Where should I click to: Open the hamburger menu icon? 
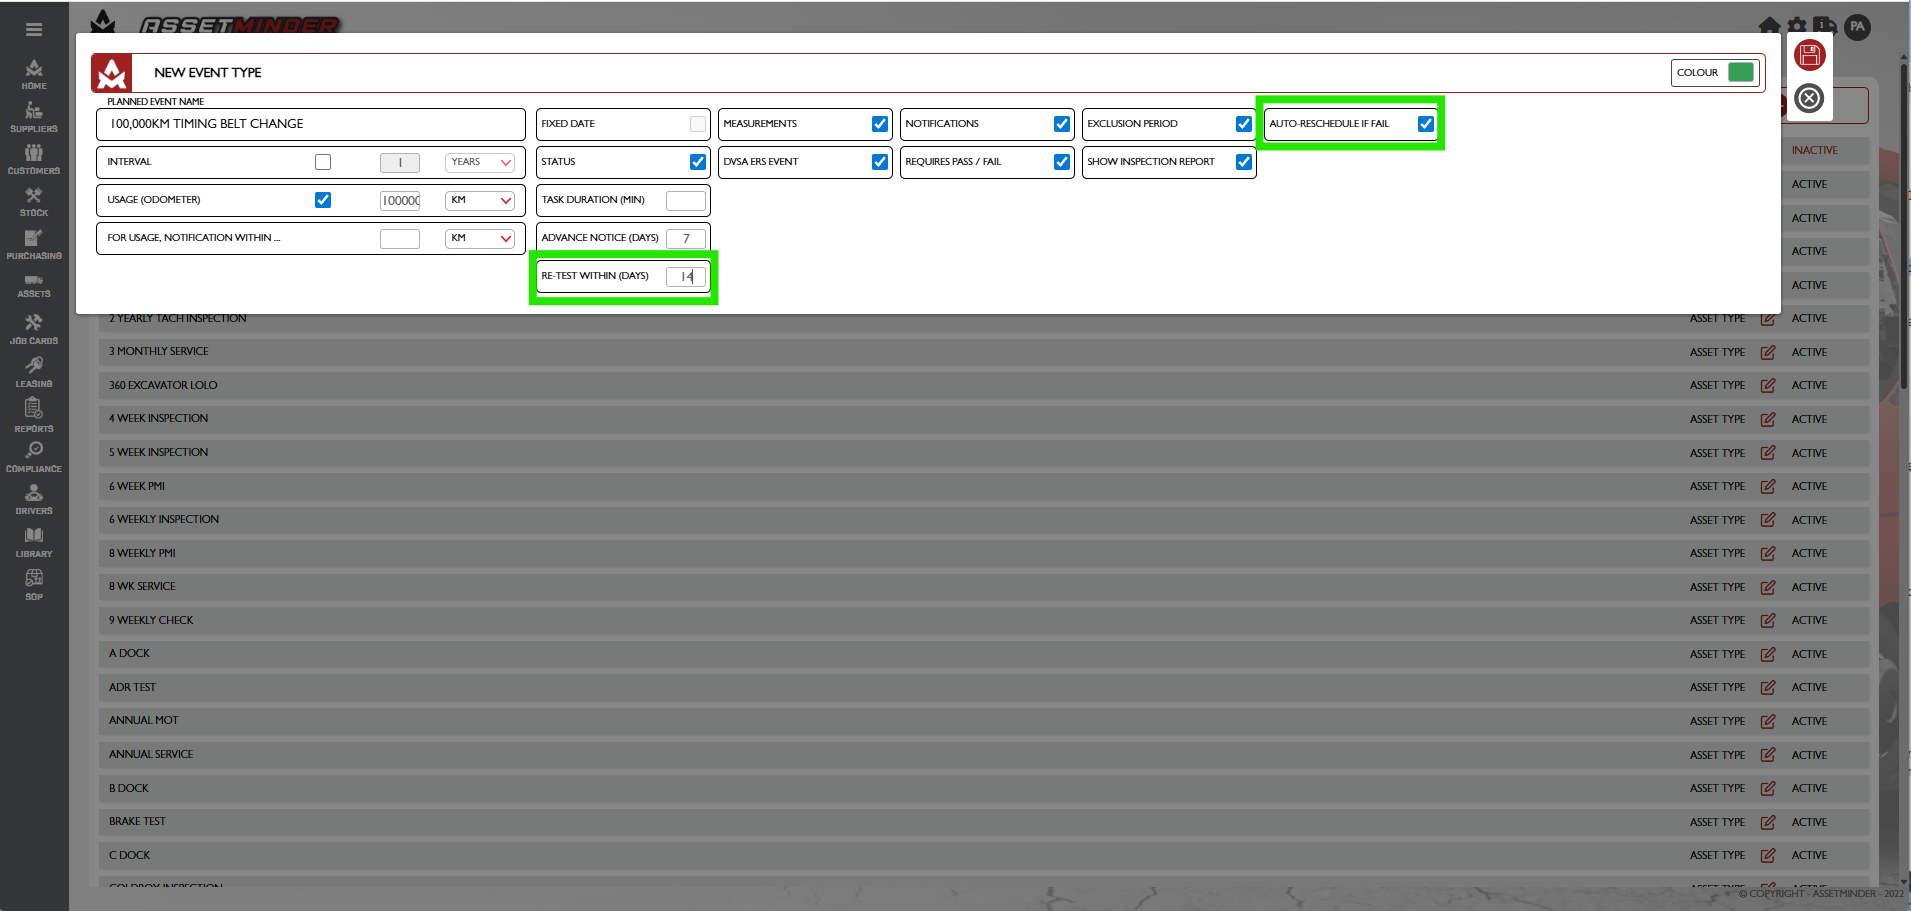[34, 30]
